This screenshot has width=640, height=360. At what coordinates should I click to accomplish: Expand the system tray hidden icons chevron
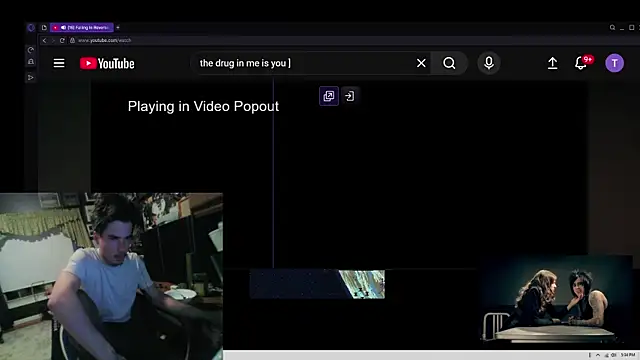(x=598, y=355)
